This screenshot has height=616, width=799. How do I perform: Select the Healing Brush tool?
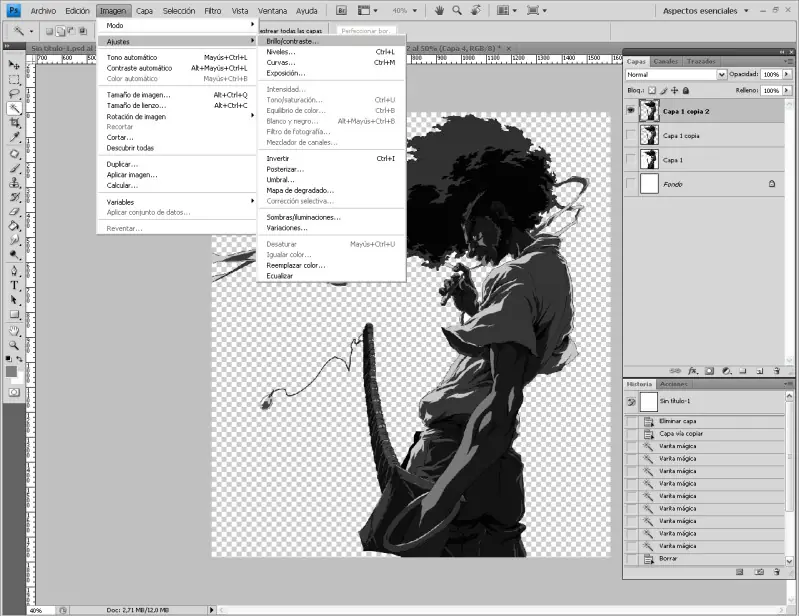pyautogui.click(x=14, y=154)
